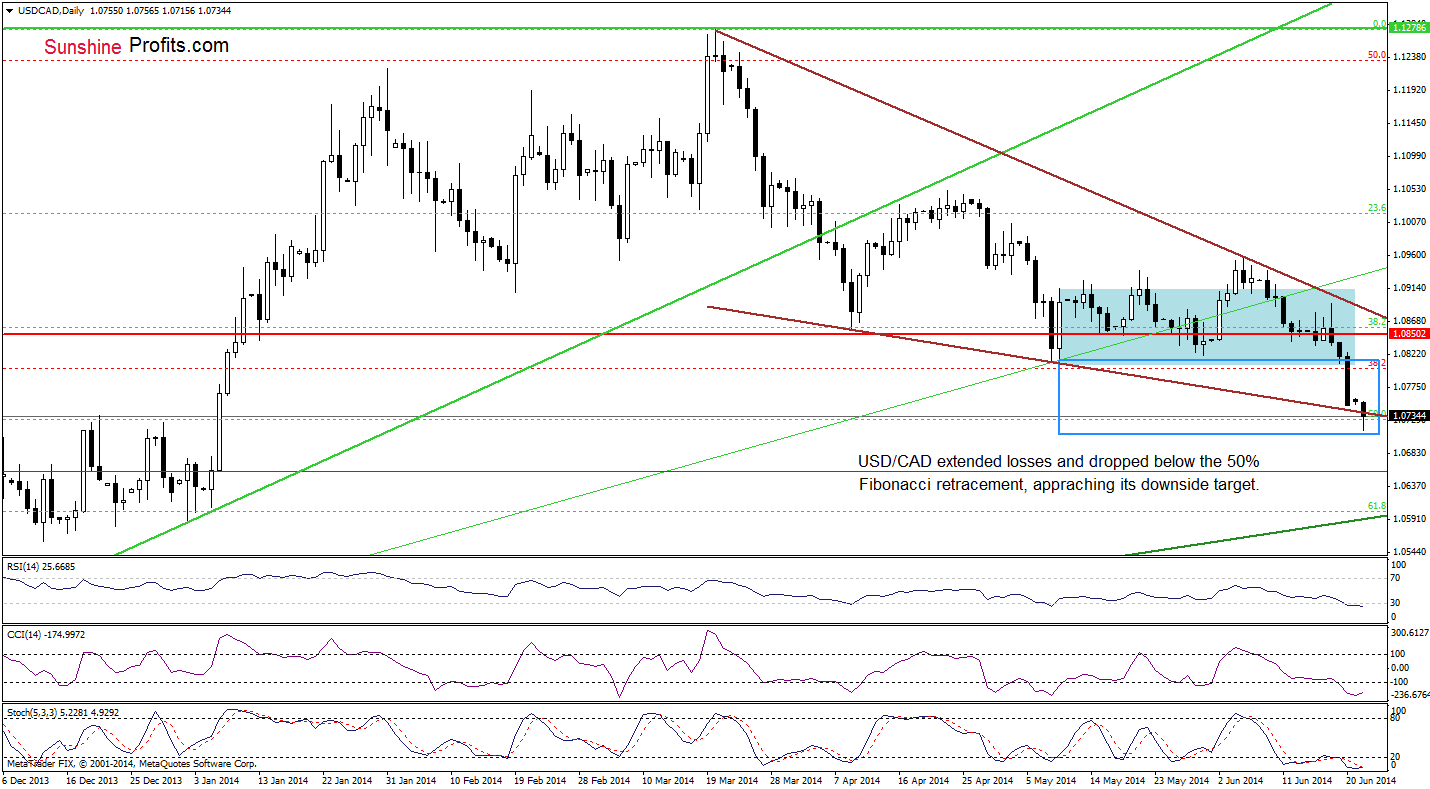This screenshot has height=789, width=1430.
Task: Click the red 1.08502 price tag
Action: 1408,334
